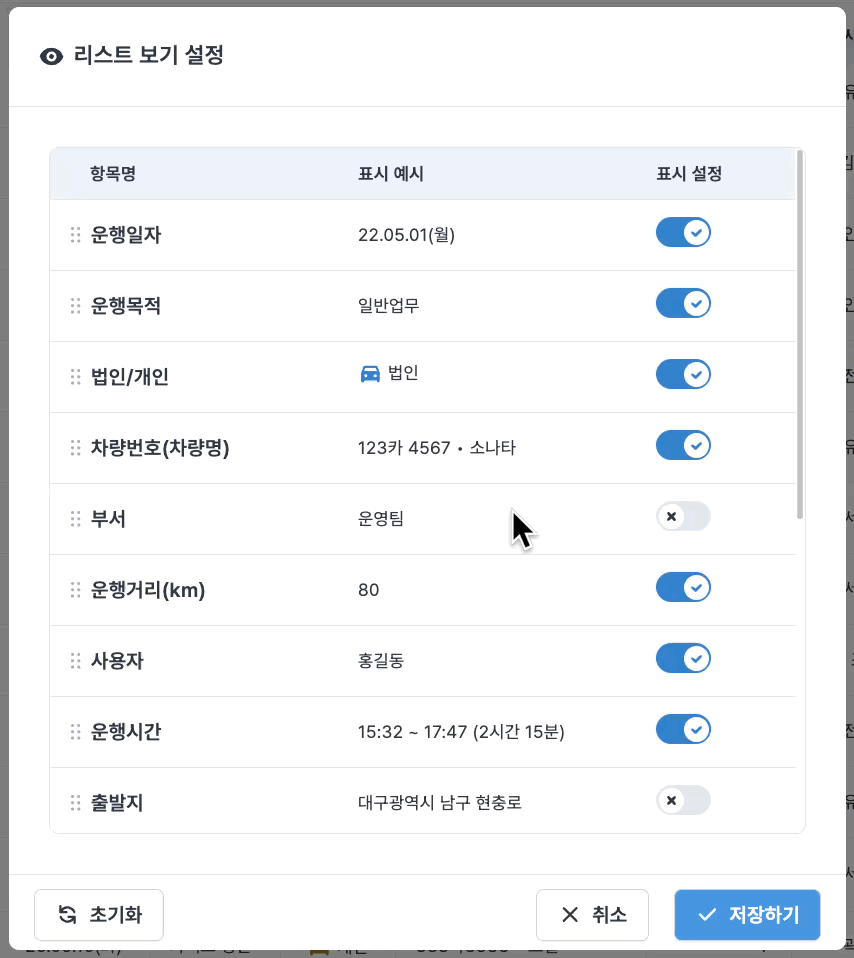Click the drag handle next to 차량번호(차량명)
Screen dimensions: 854x958
pos(75,448)
